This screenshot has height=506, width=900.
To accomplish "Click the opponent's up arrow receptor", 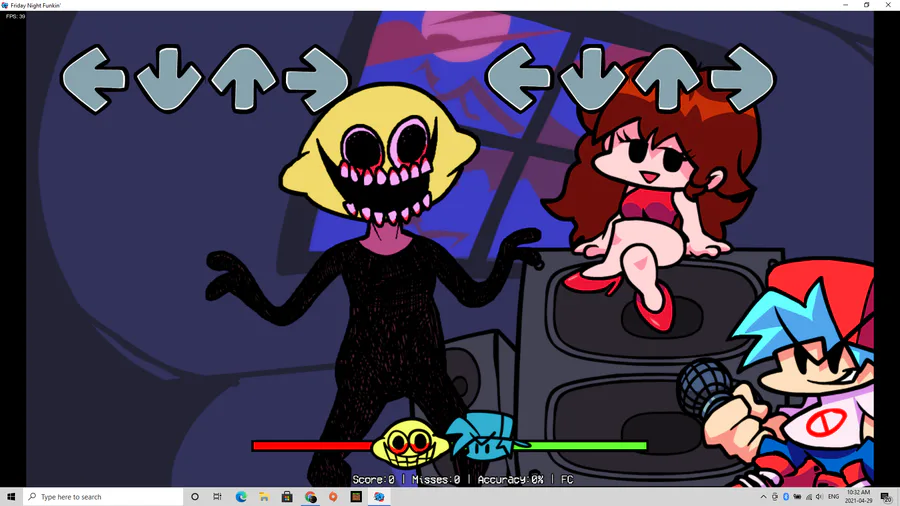I will point(243,79).
